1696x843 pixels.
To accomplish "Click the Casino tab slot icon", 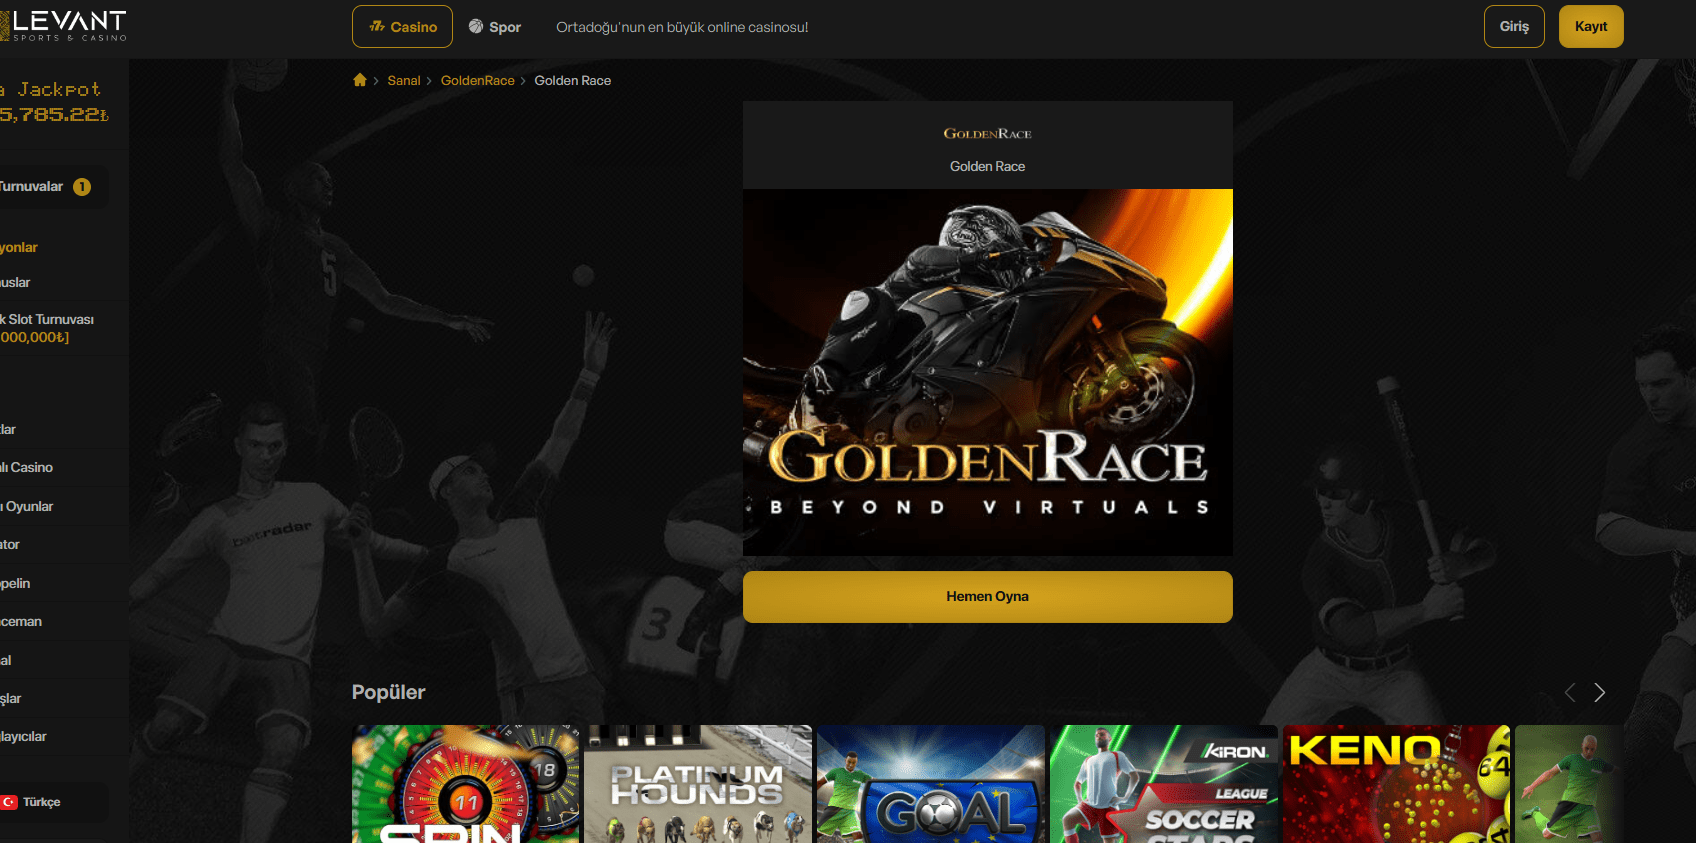I will pyautogui.click(x=377, y=27).
